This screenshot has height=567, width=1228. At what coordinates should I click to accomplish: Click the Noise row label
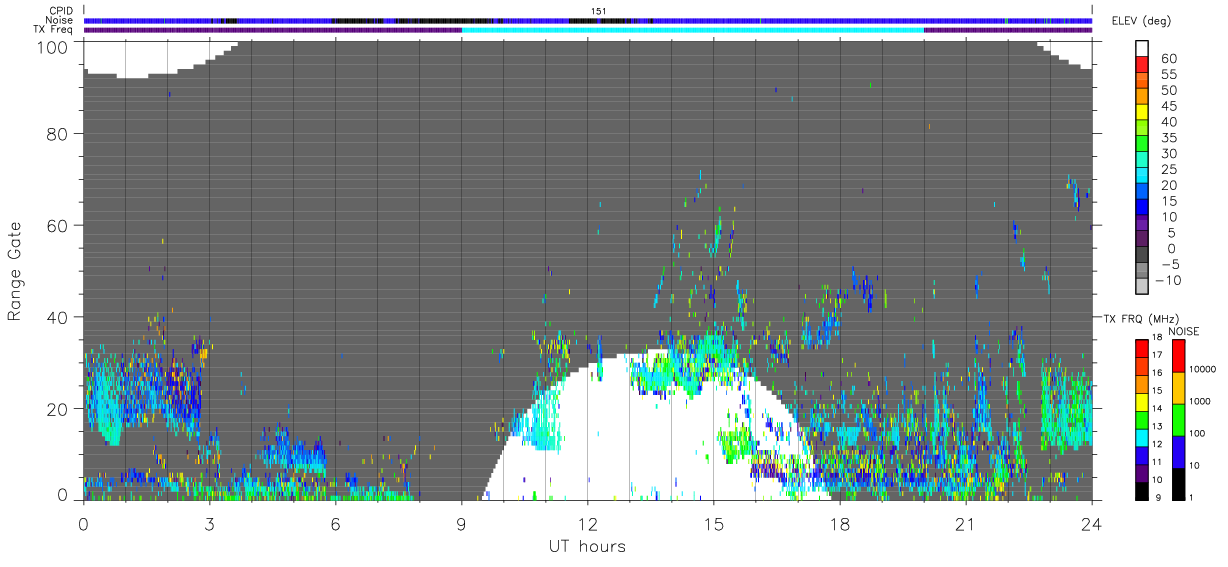coord(60,20)
